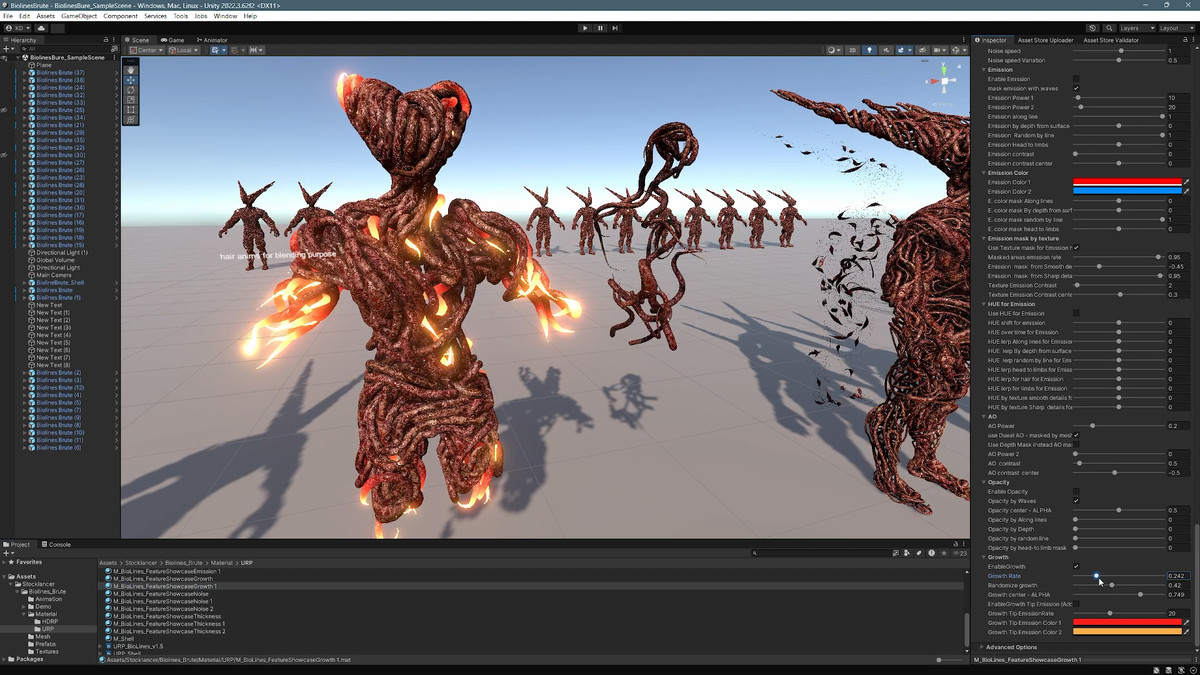Open the Asset Store Uploader tab
The height and width of the screenshot is (675, 1200).
point(1045,40)
